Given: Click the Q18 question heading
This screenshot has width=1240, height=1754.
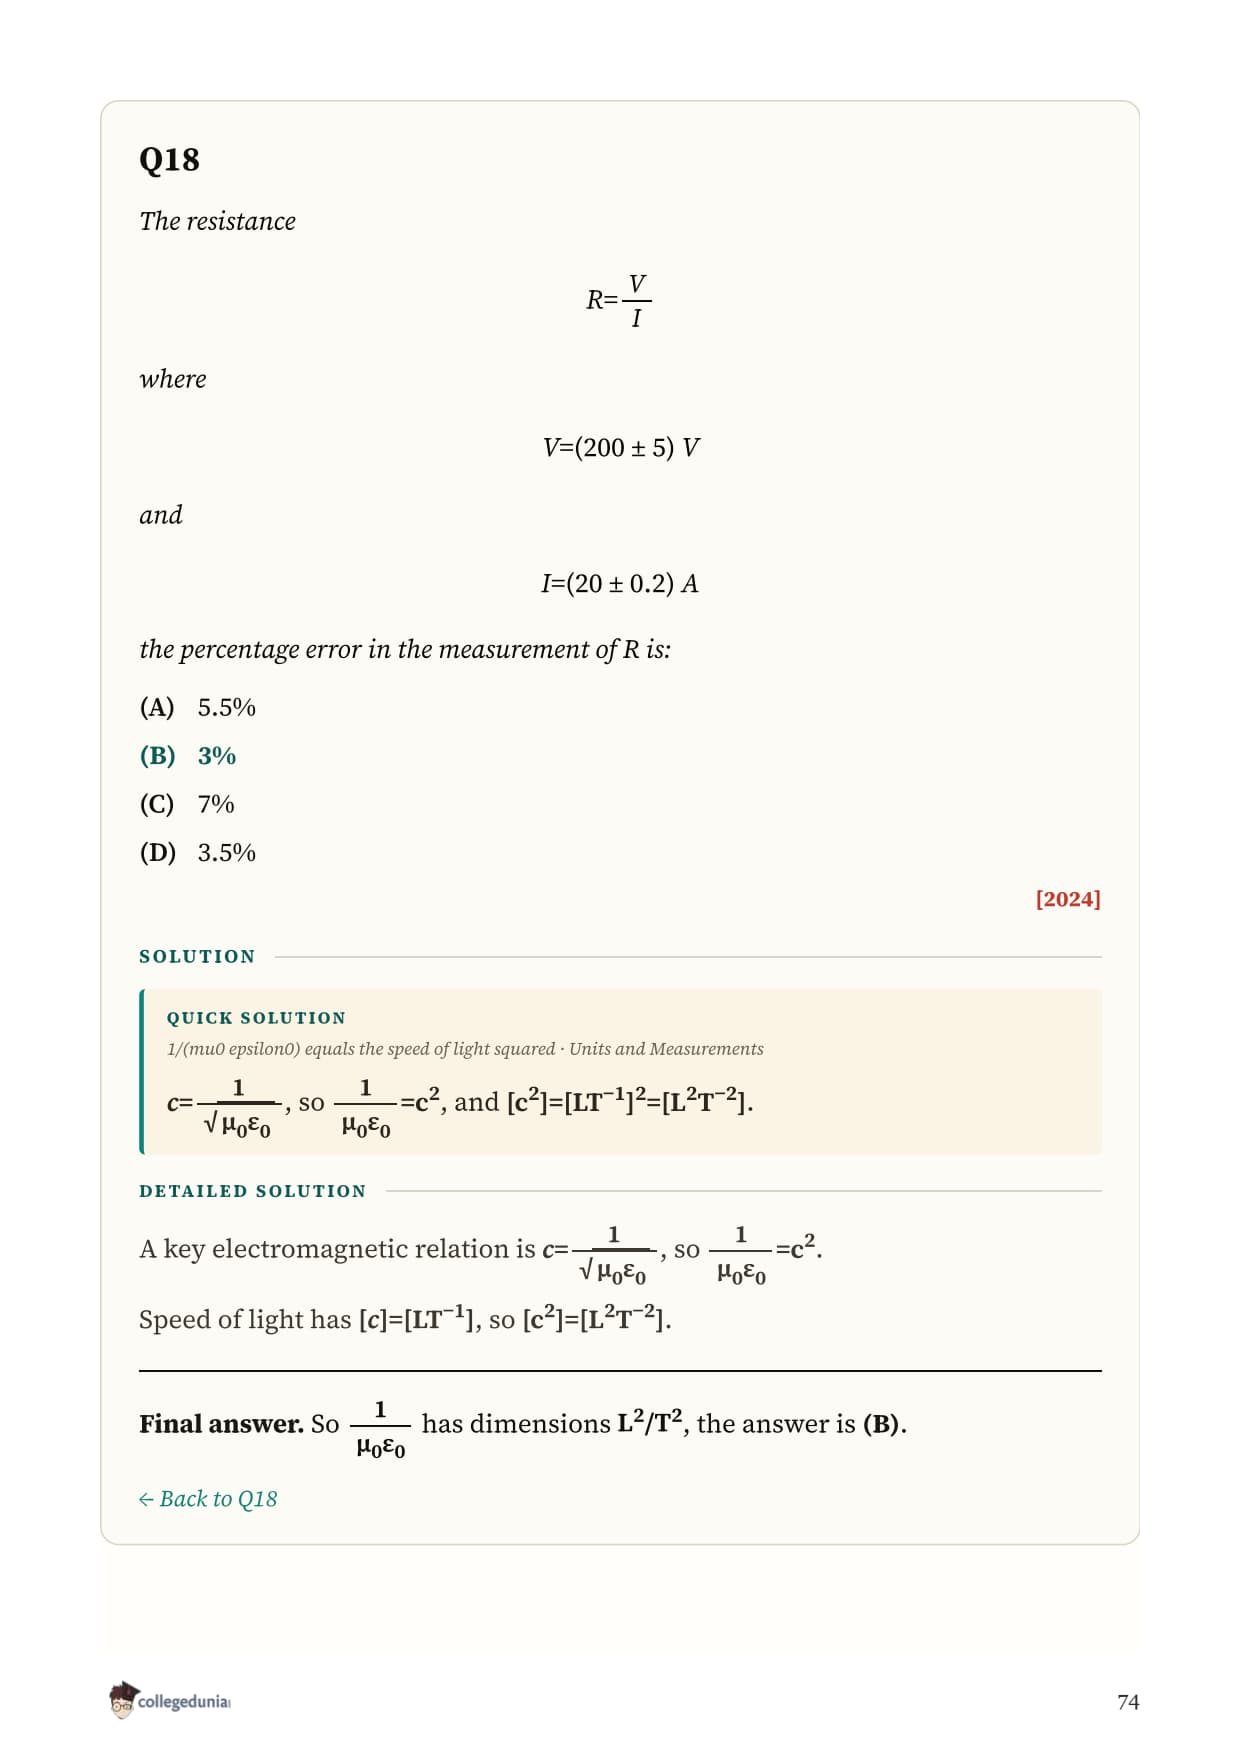Looking at the screenshot, I should [169, 160].
